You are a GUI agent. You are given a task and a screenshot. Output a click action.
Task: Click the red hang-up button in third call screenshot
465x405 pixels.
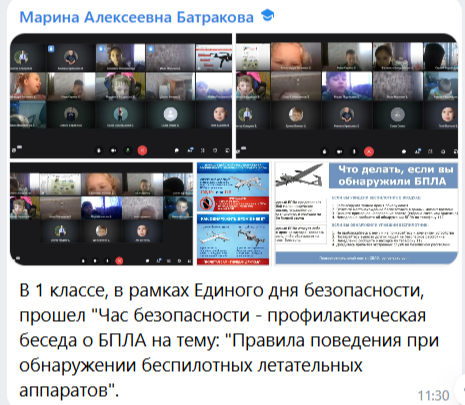[x=119, y=261]
